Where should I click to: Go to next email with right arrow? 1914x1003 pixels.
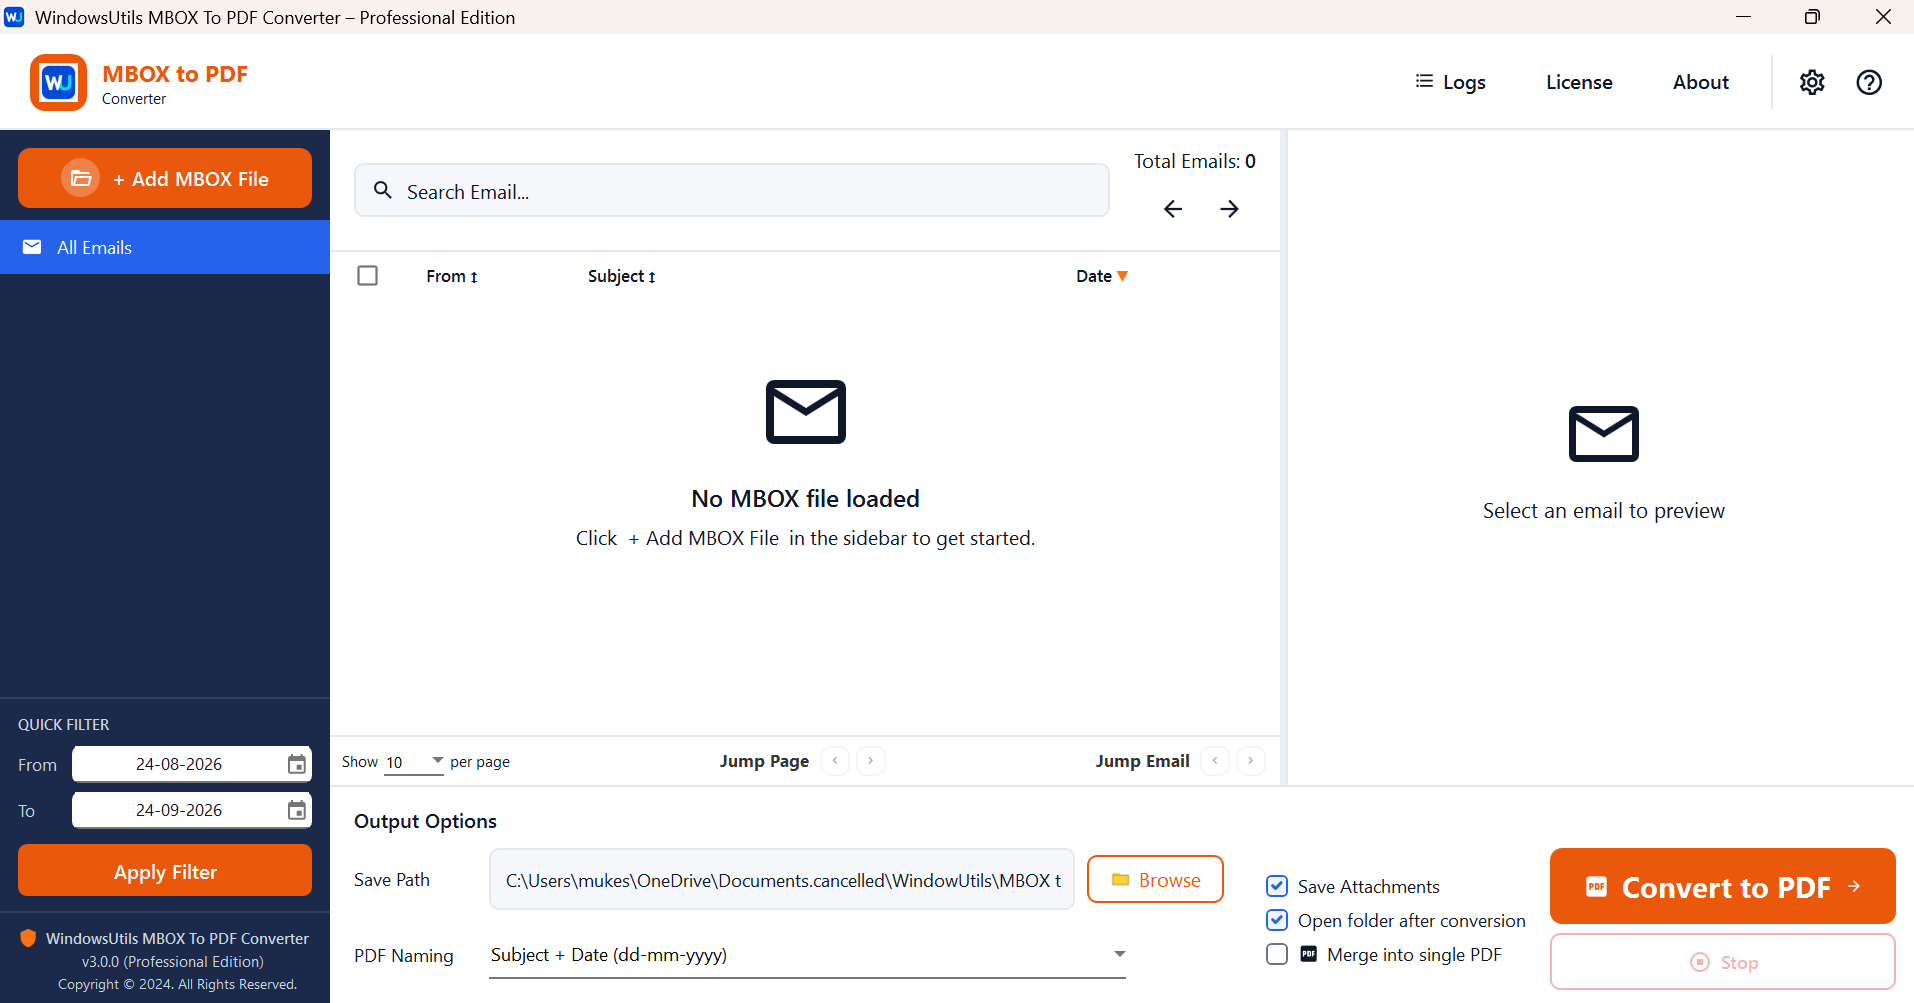point(1229,208)
